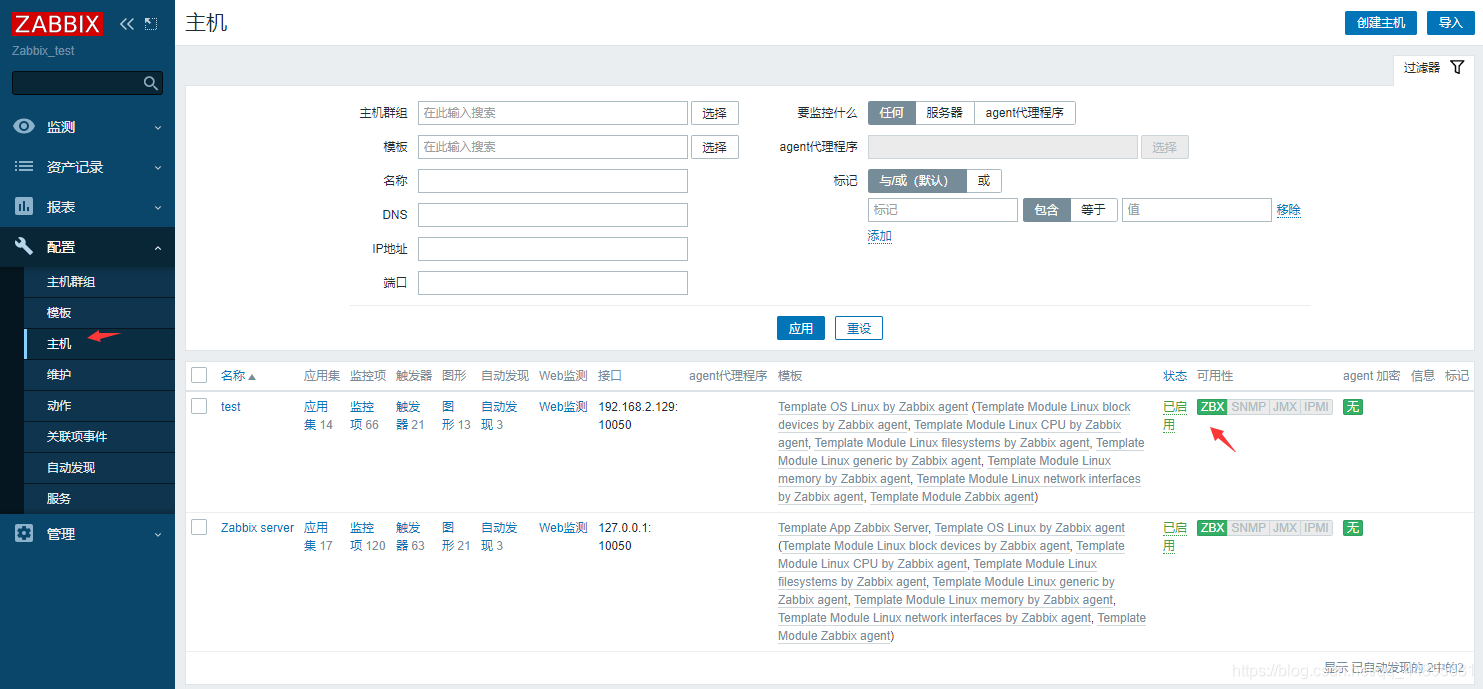Open 主机 submenu item
This screenshot has height=689, width=1483.
coord(99,344)
